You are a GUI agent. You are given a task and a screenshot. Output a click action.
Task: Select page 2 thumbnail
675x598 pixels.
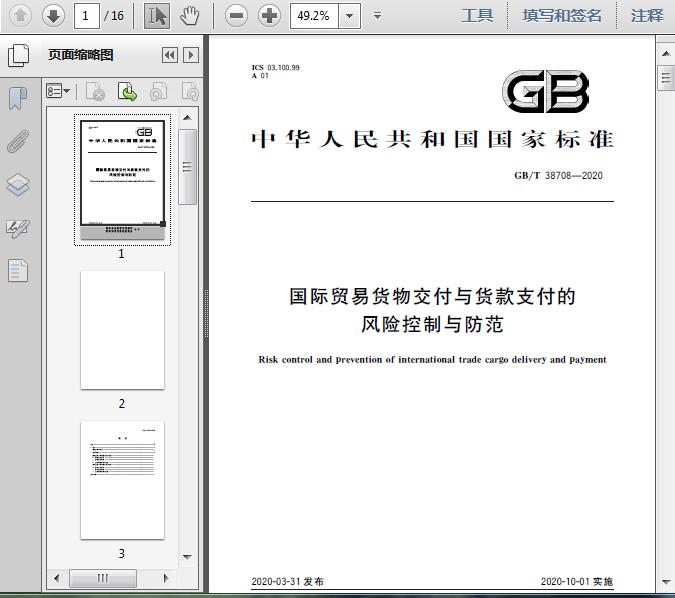coord(122,330)
